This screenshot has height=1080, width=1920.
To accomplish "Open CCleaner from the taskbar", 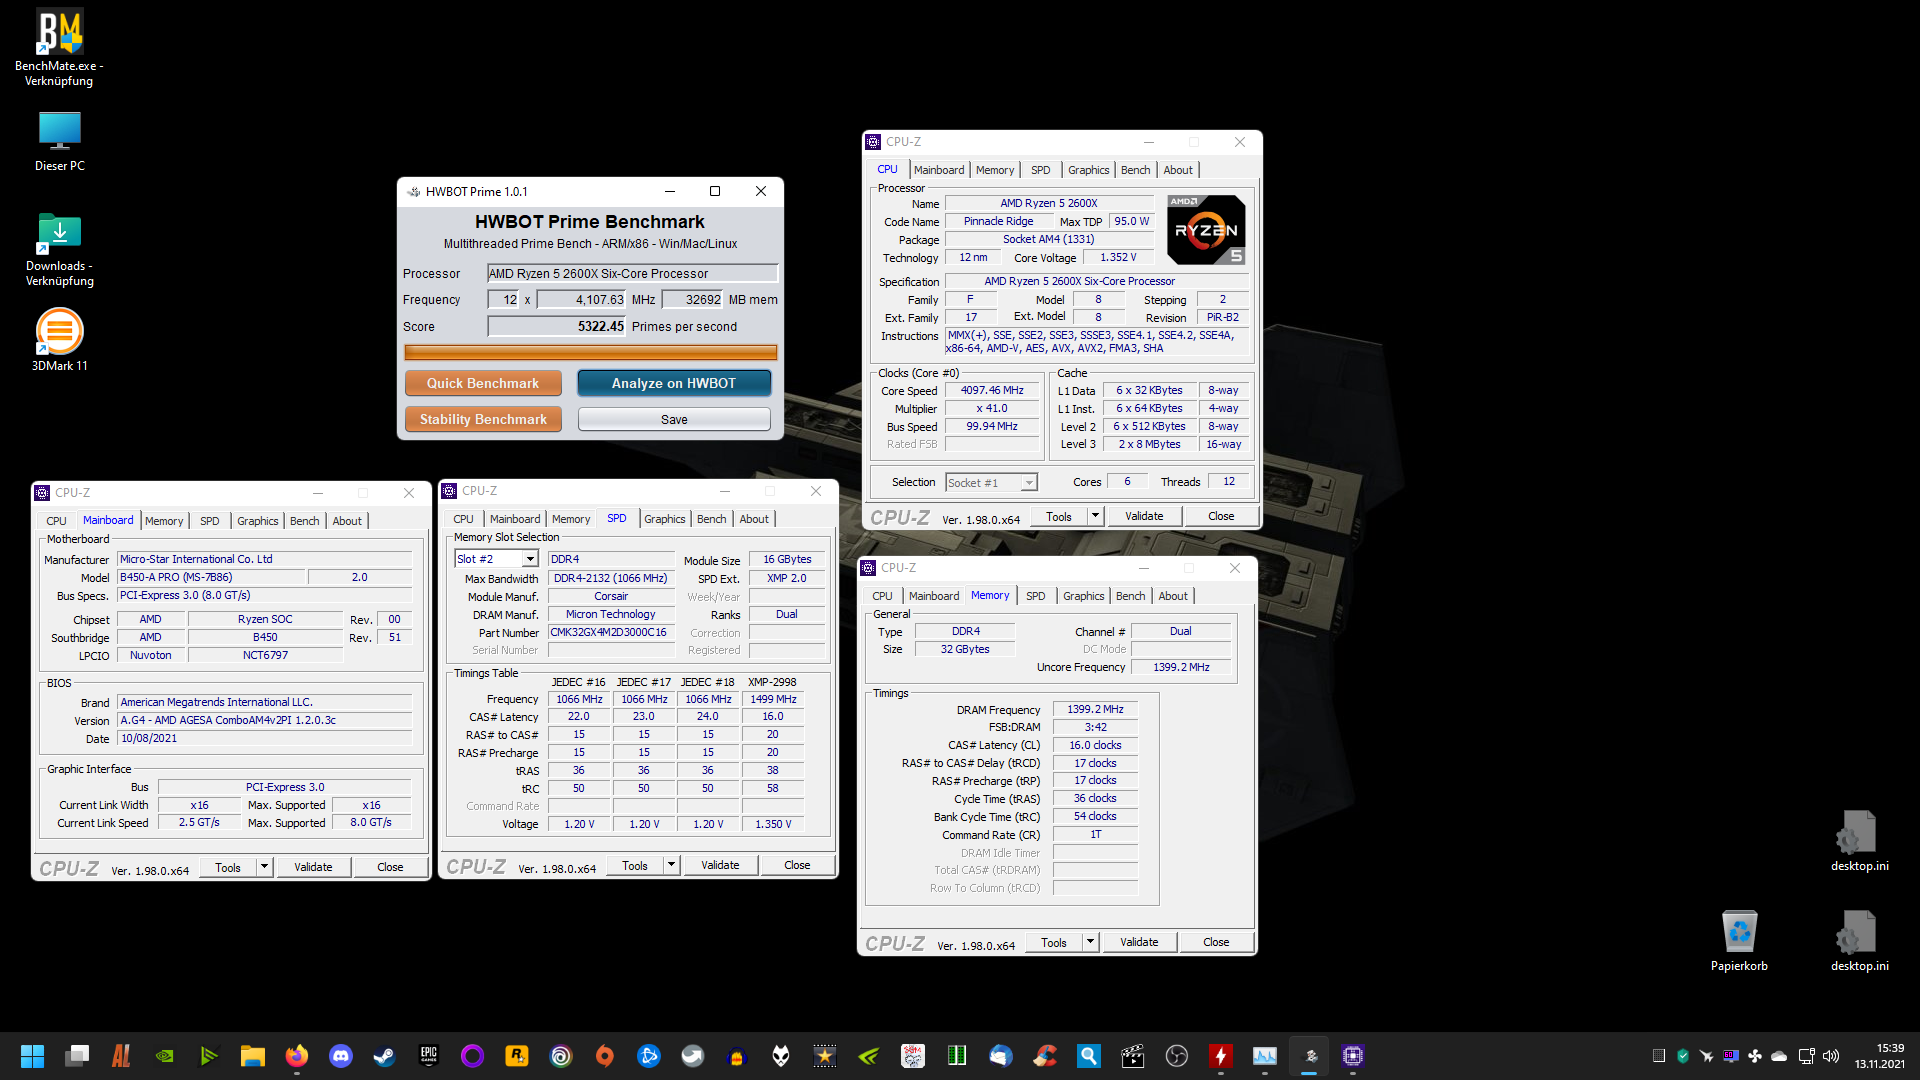I will coord(1044,1056).
